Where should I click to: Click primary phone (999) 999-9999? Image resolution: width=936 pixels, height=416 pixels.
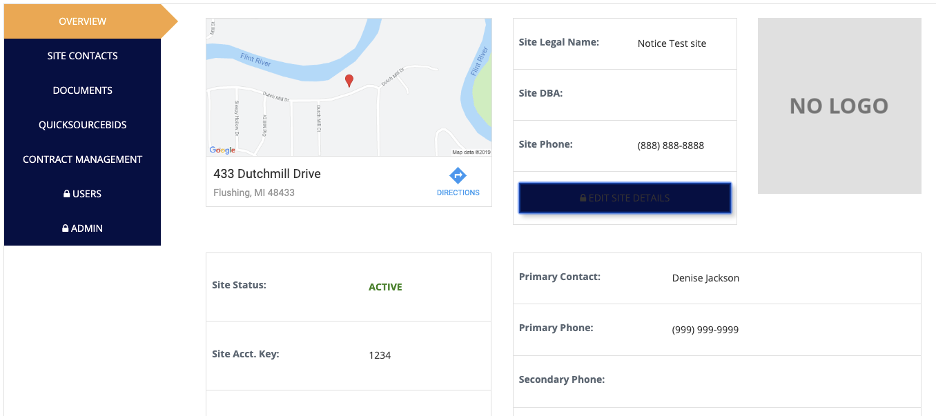click(x=705, y=329)
